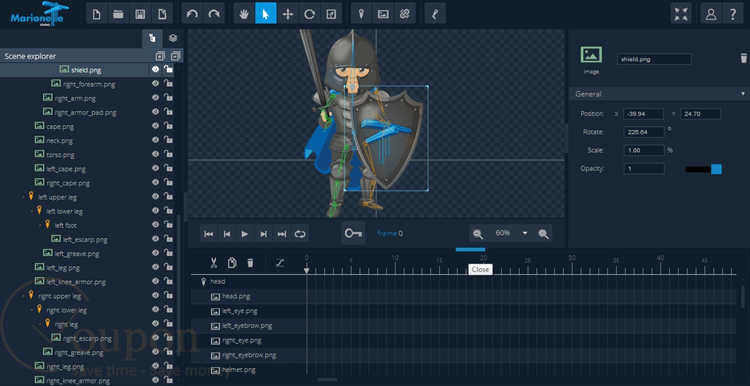The image size is (750, 386).
Task: Redo the last undone action
Action: [x=214, y=13]
